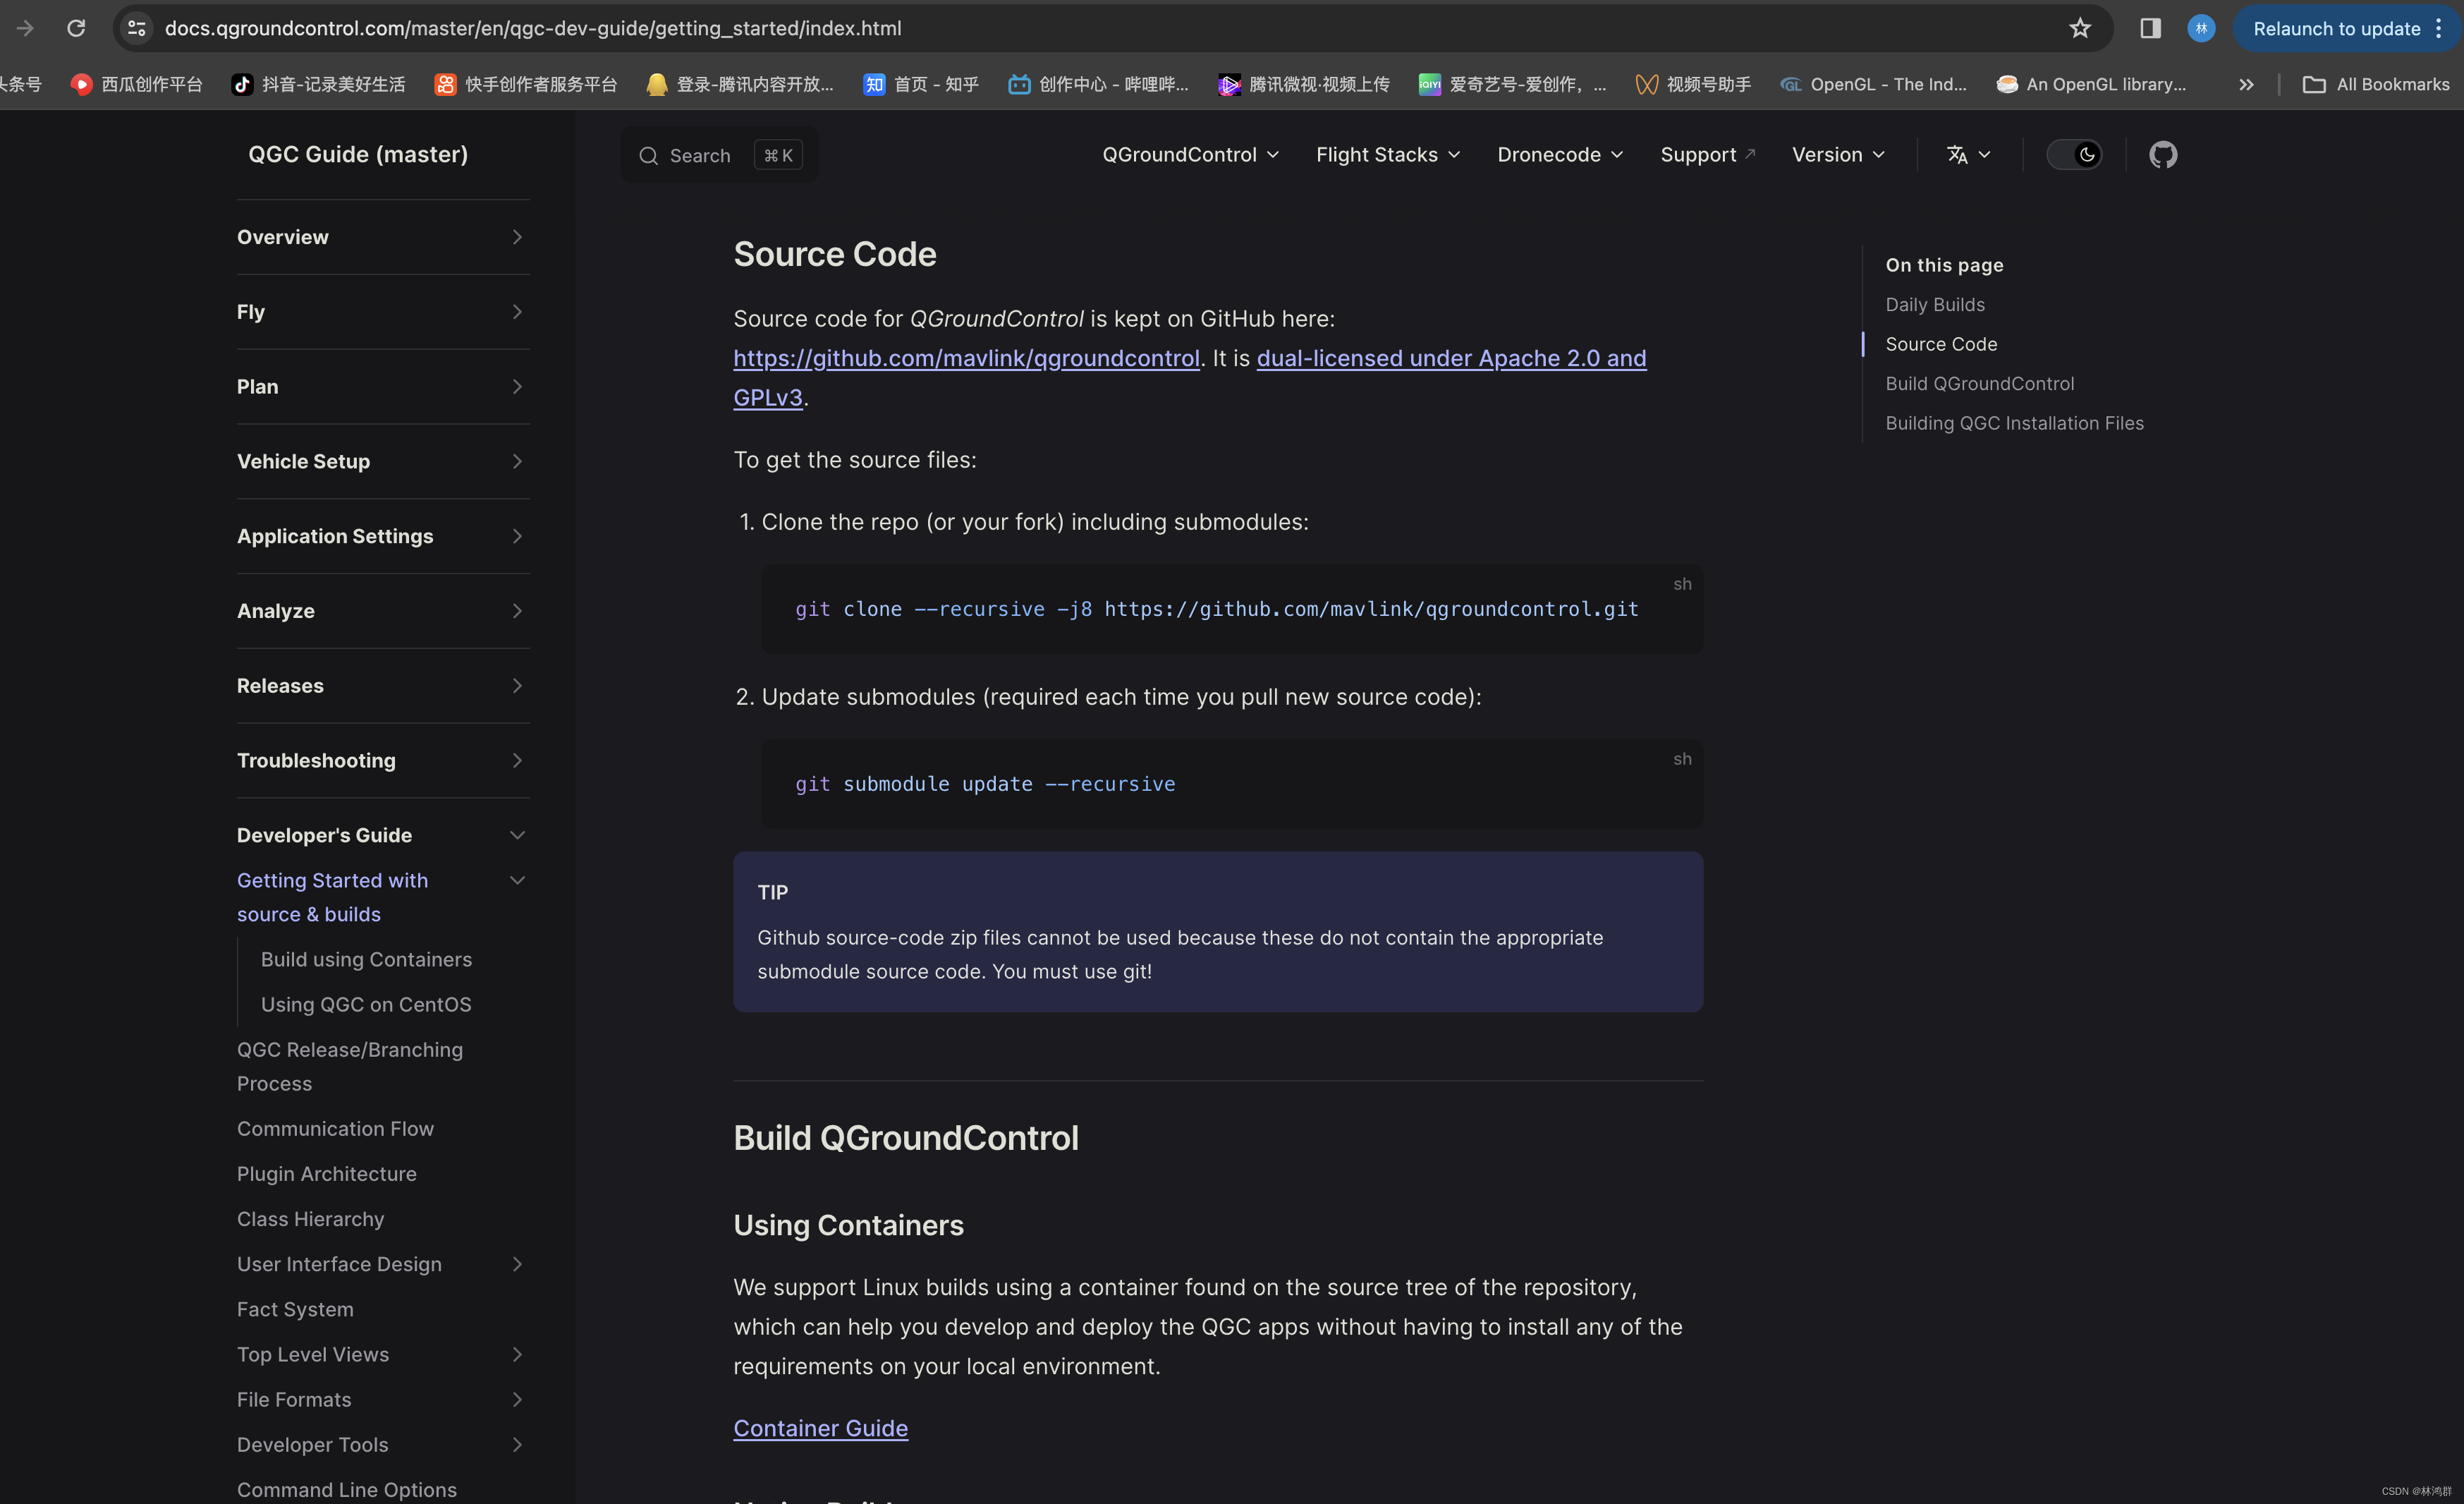This screenshot has width=2464, height=1504.
Task: Open the Version dropdown
Action: (1838, 155)
